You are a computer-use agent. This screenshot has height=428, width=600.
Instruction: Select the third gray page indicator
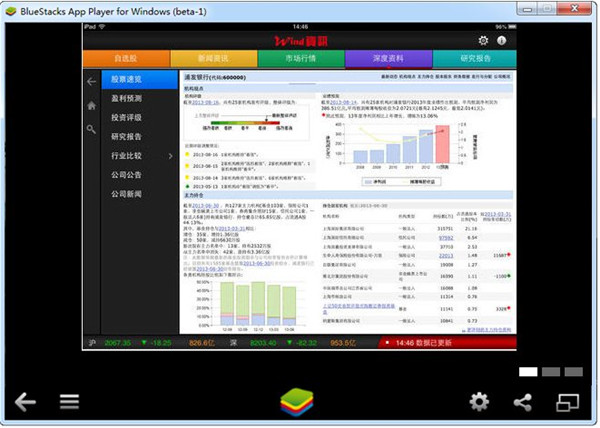[574, 372]
